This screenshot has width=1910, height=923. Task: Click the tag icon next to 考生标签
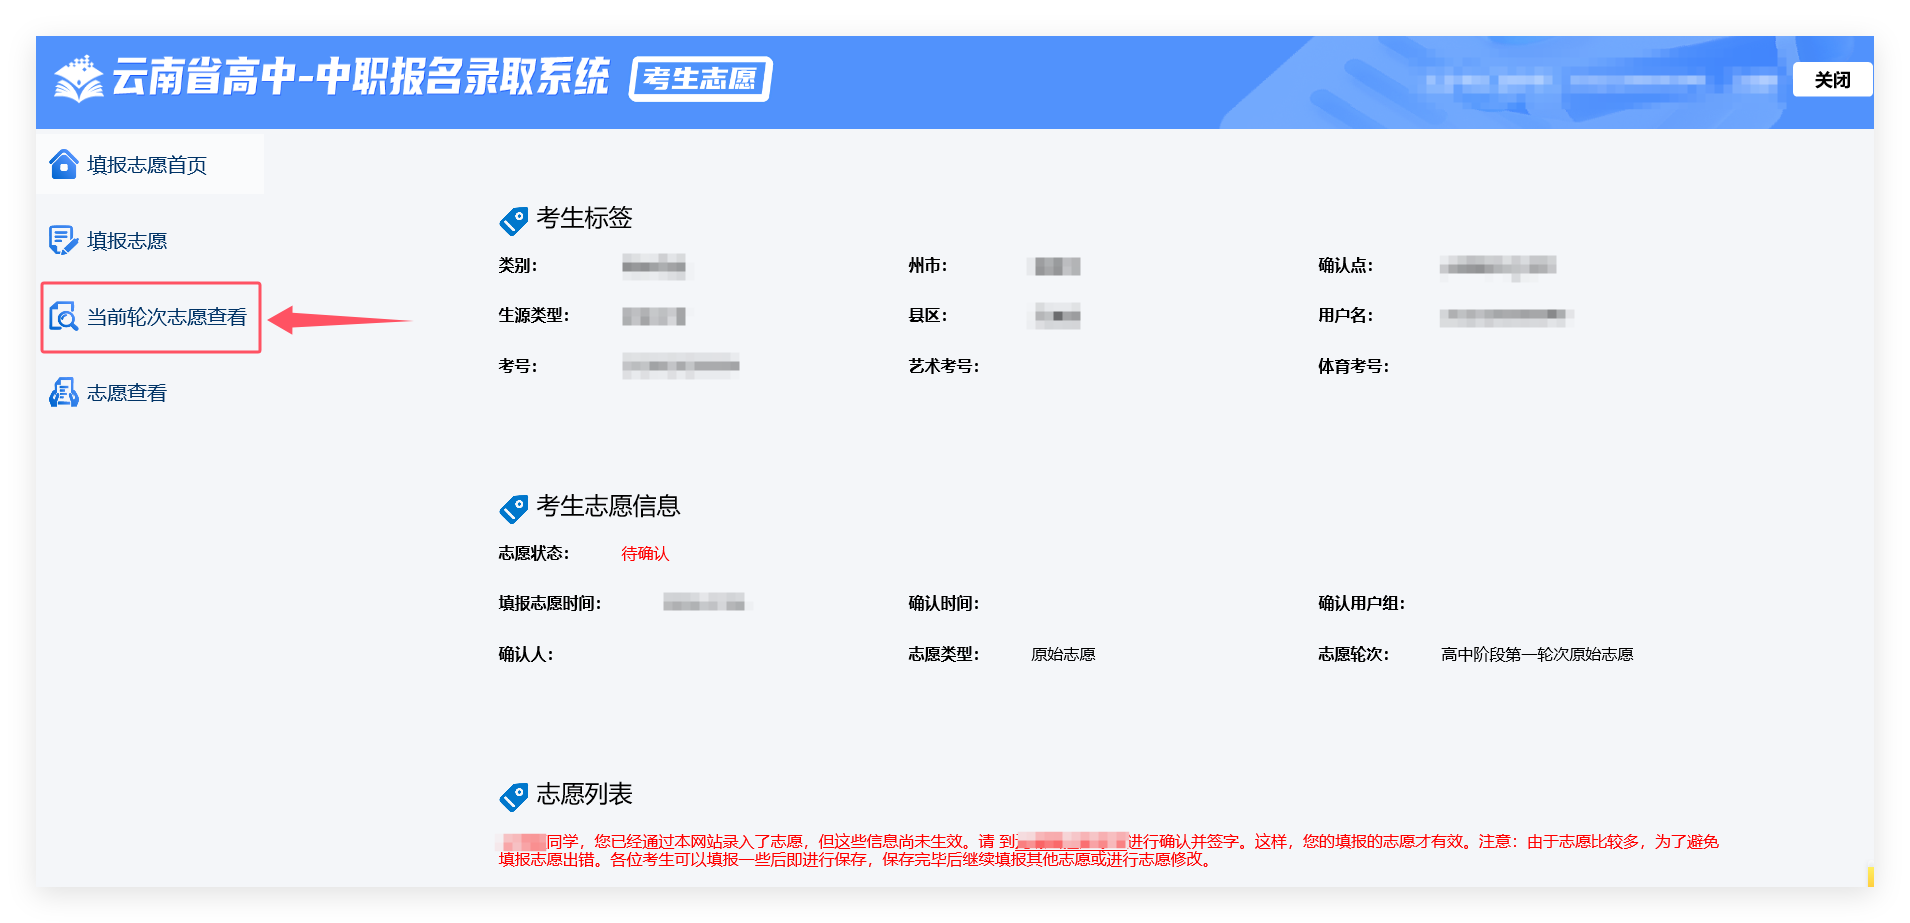[x=513, y=220]
